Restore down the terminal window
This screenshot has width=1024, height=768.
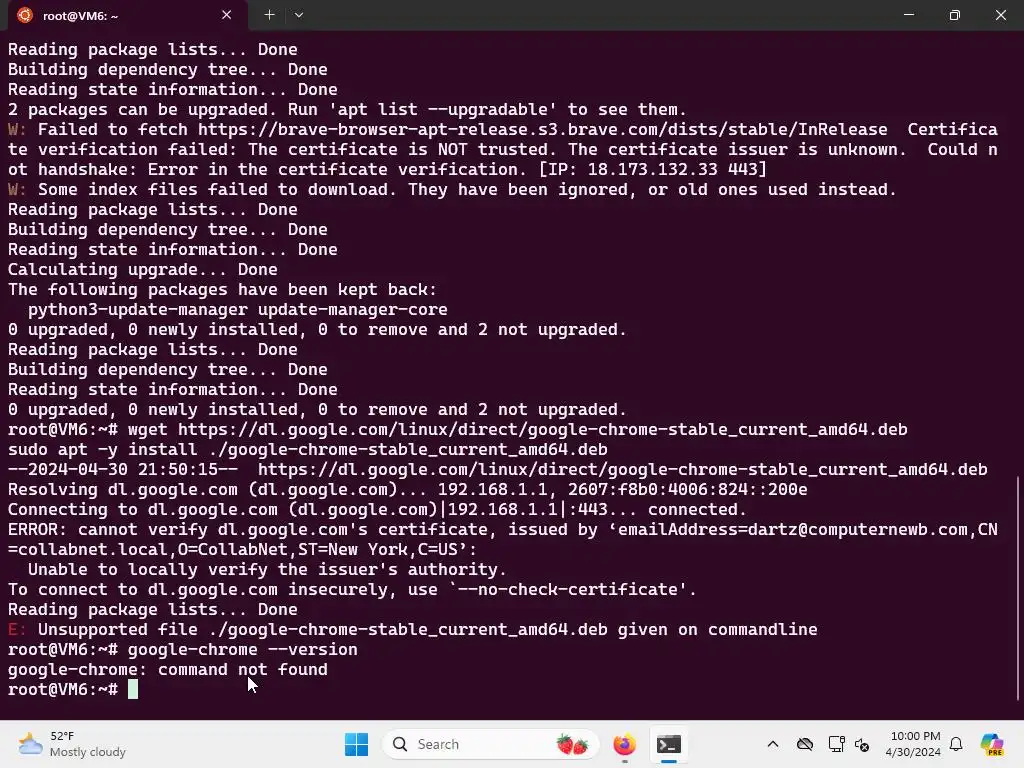click(955, 15)
